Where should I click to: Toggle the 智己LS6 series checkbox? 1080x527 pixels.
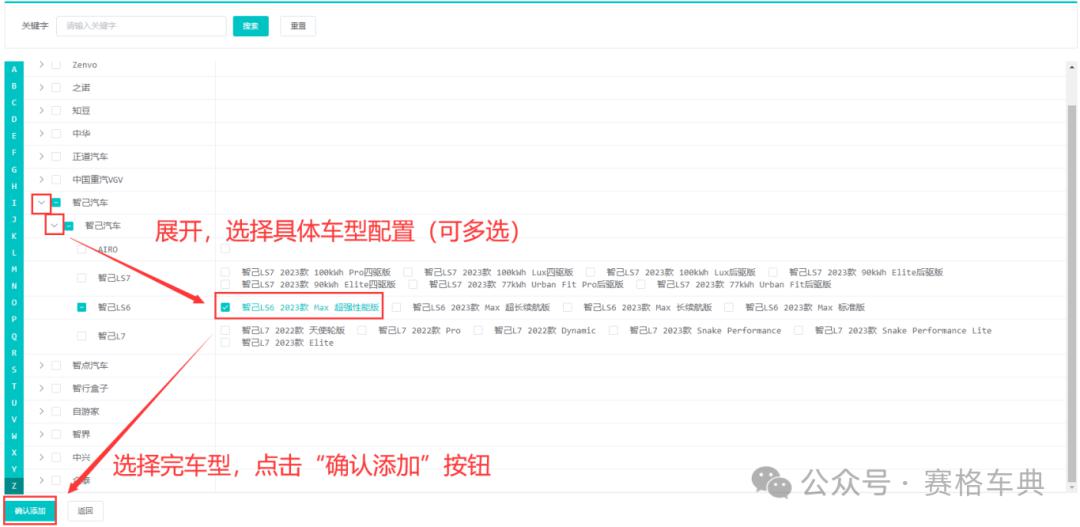pos(82,307)
